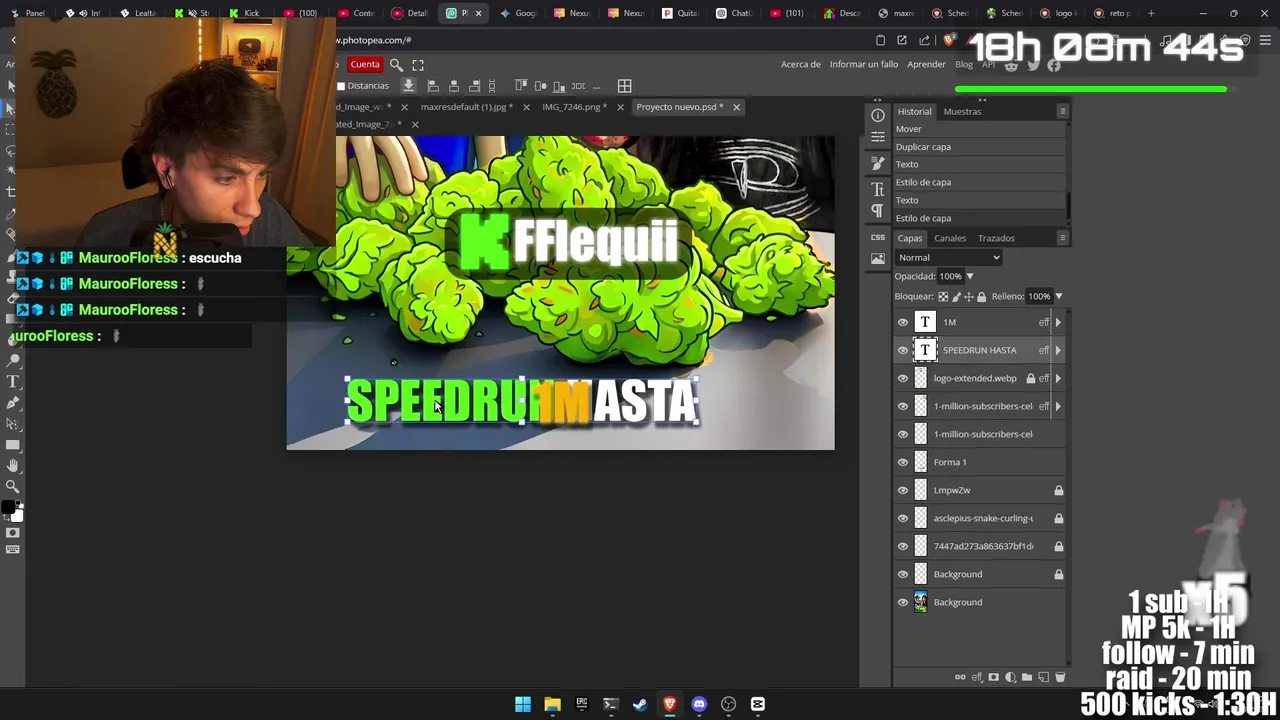Click the search magnifier icon next to Cuenta
The image size is (1280, 720).
coord(396,65)
